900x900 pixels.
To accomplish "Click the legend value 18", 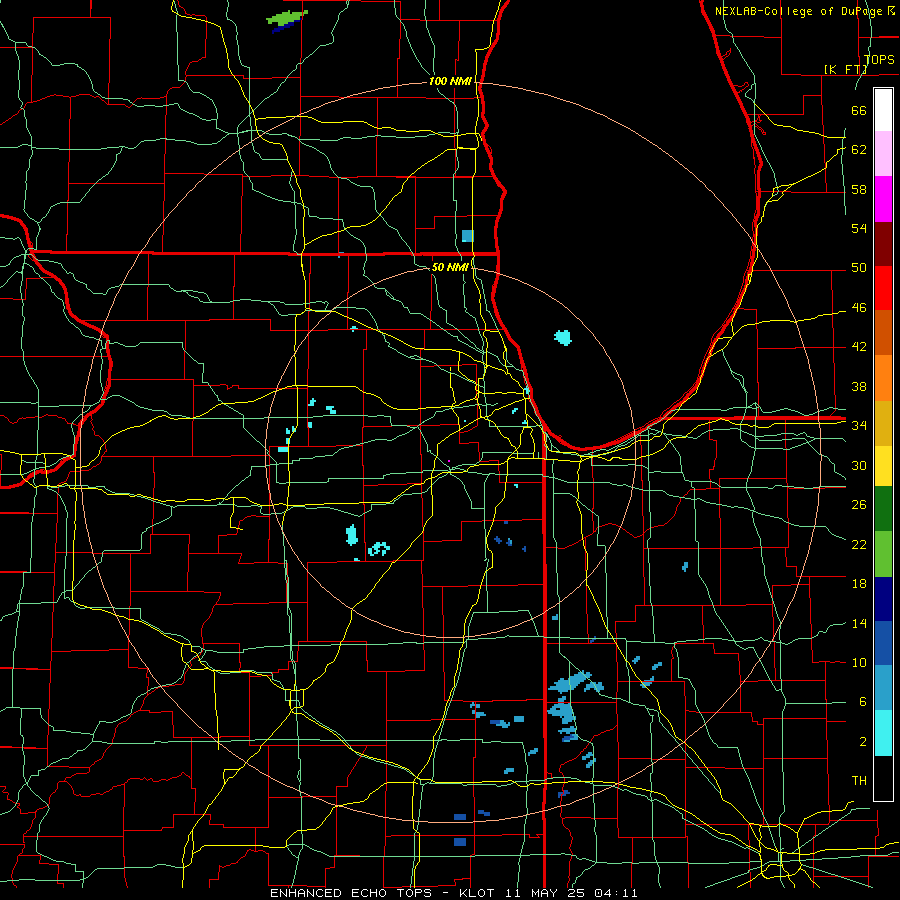I will (859, 584).
